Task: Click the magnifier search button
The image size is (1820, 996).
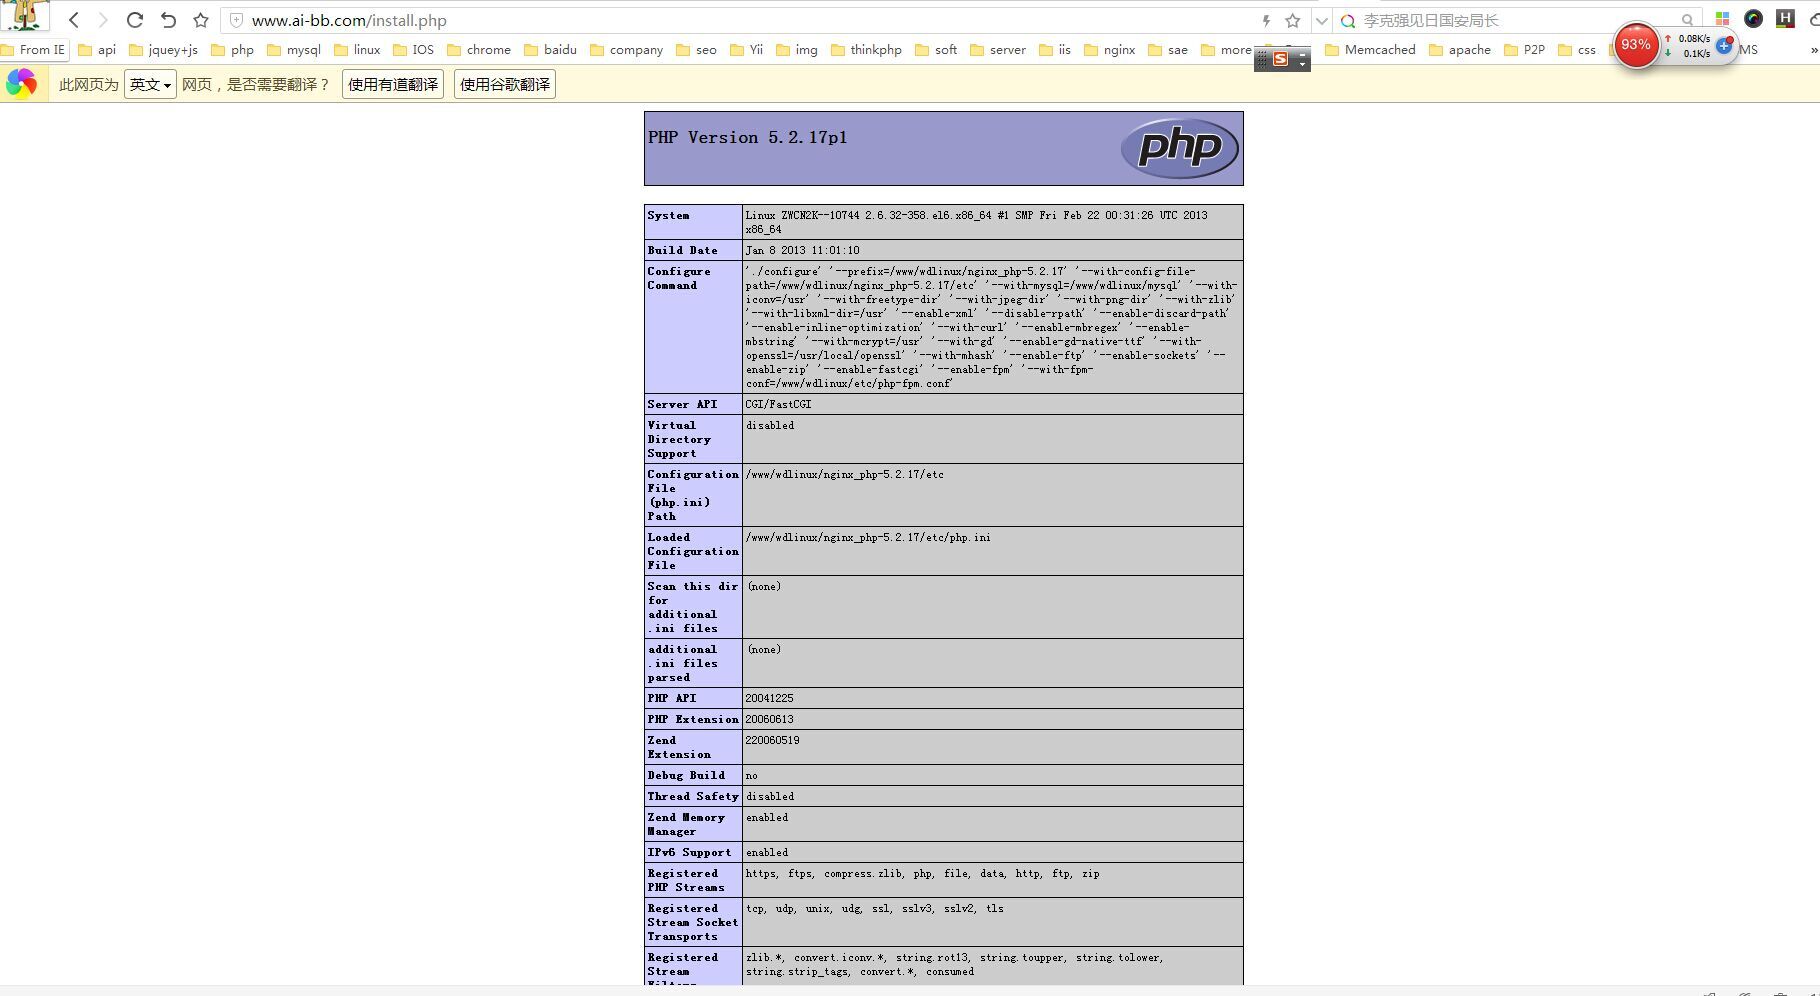Action: (x=1687, y=20)
